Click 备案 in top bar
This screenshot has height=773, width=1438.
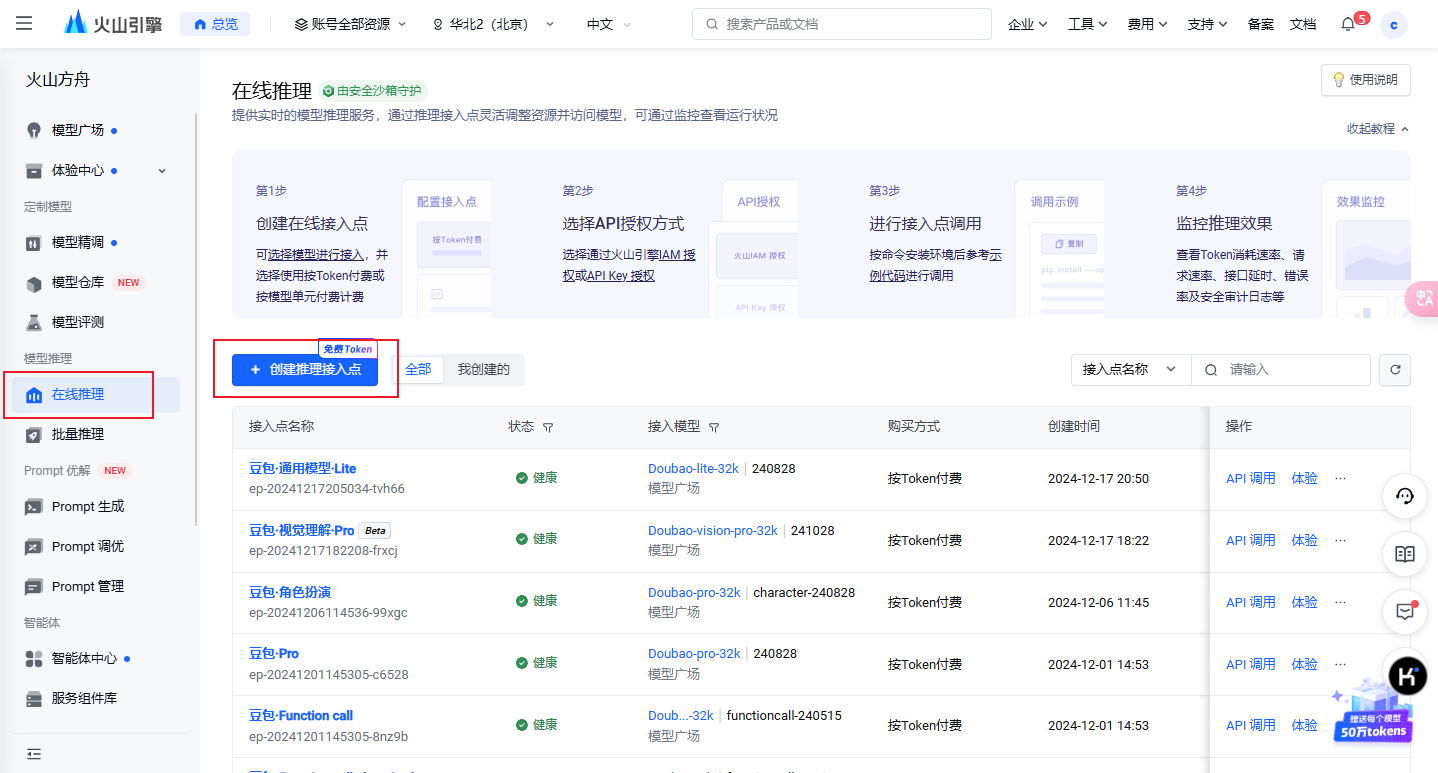pyautogui.click(x=1261, y=24)
